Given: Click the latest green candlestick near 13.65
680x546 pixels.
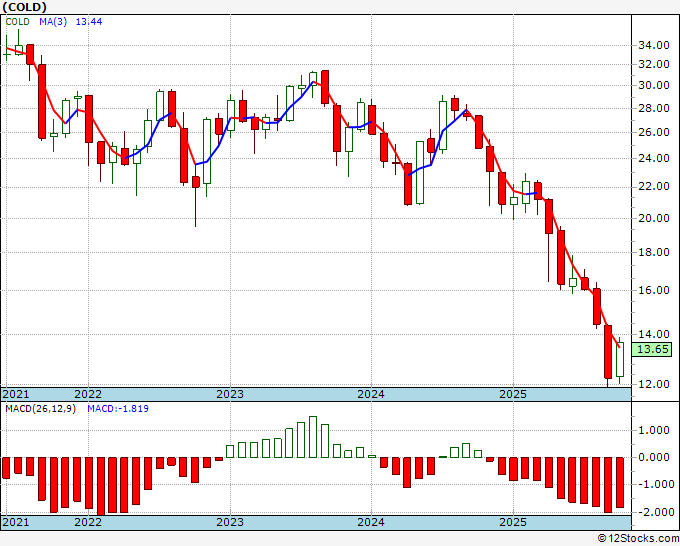Looking at the screenshot, I should 620,360.
